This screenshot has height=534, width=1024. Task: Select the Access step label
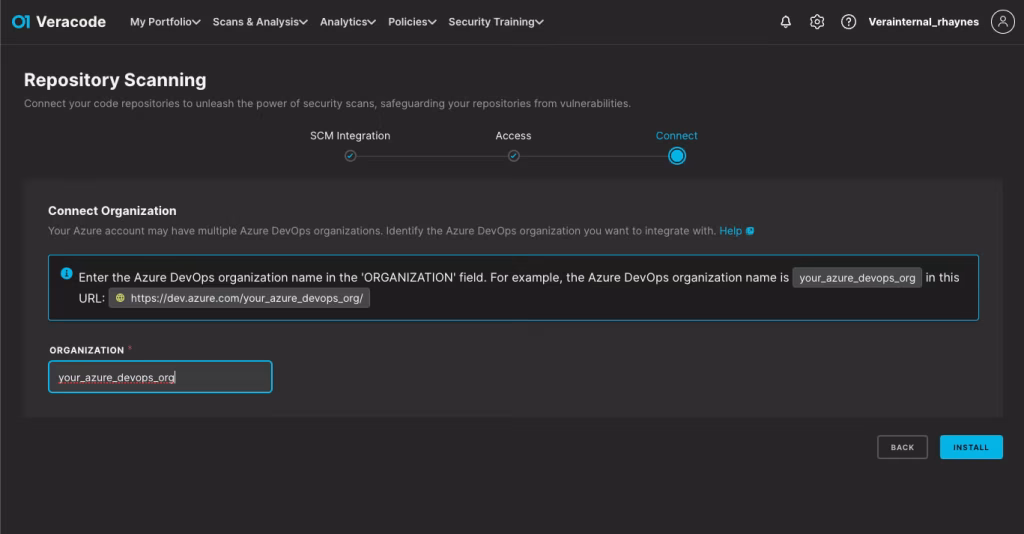[x=513, y=136]
